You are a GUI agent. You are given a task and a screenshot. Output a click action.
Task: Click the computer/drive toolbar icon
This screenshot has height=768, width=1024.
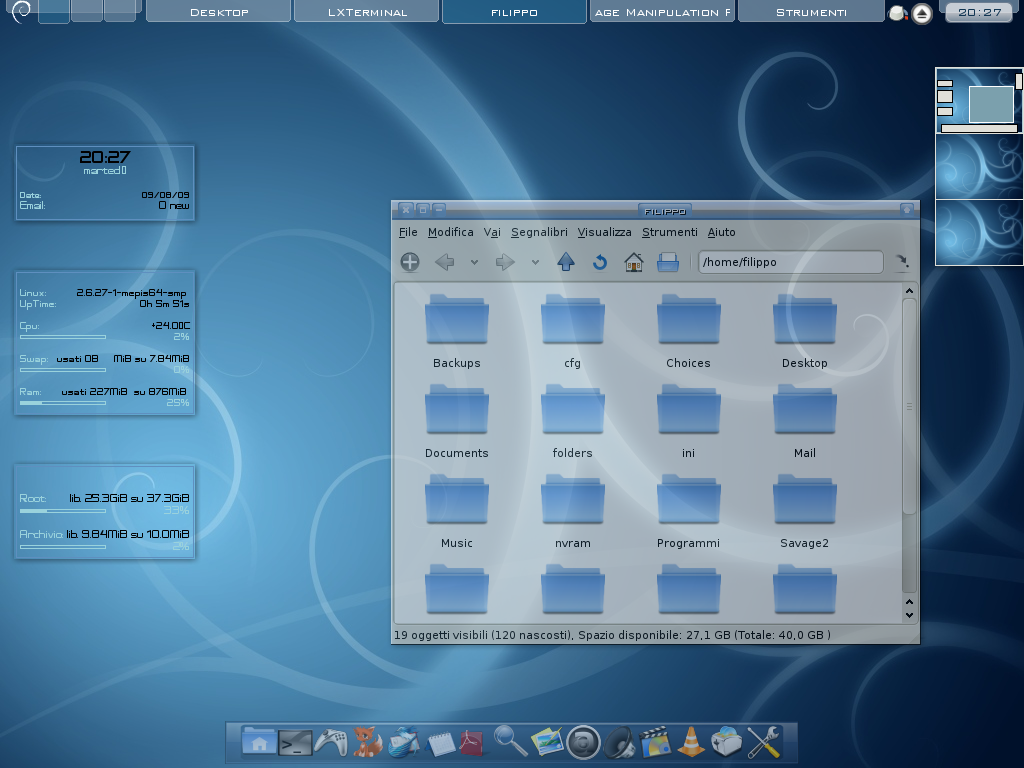(x=667, y=263)
